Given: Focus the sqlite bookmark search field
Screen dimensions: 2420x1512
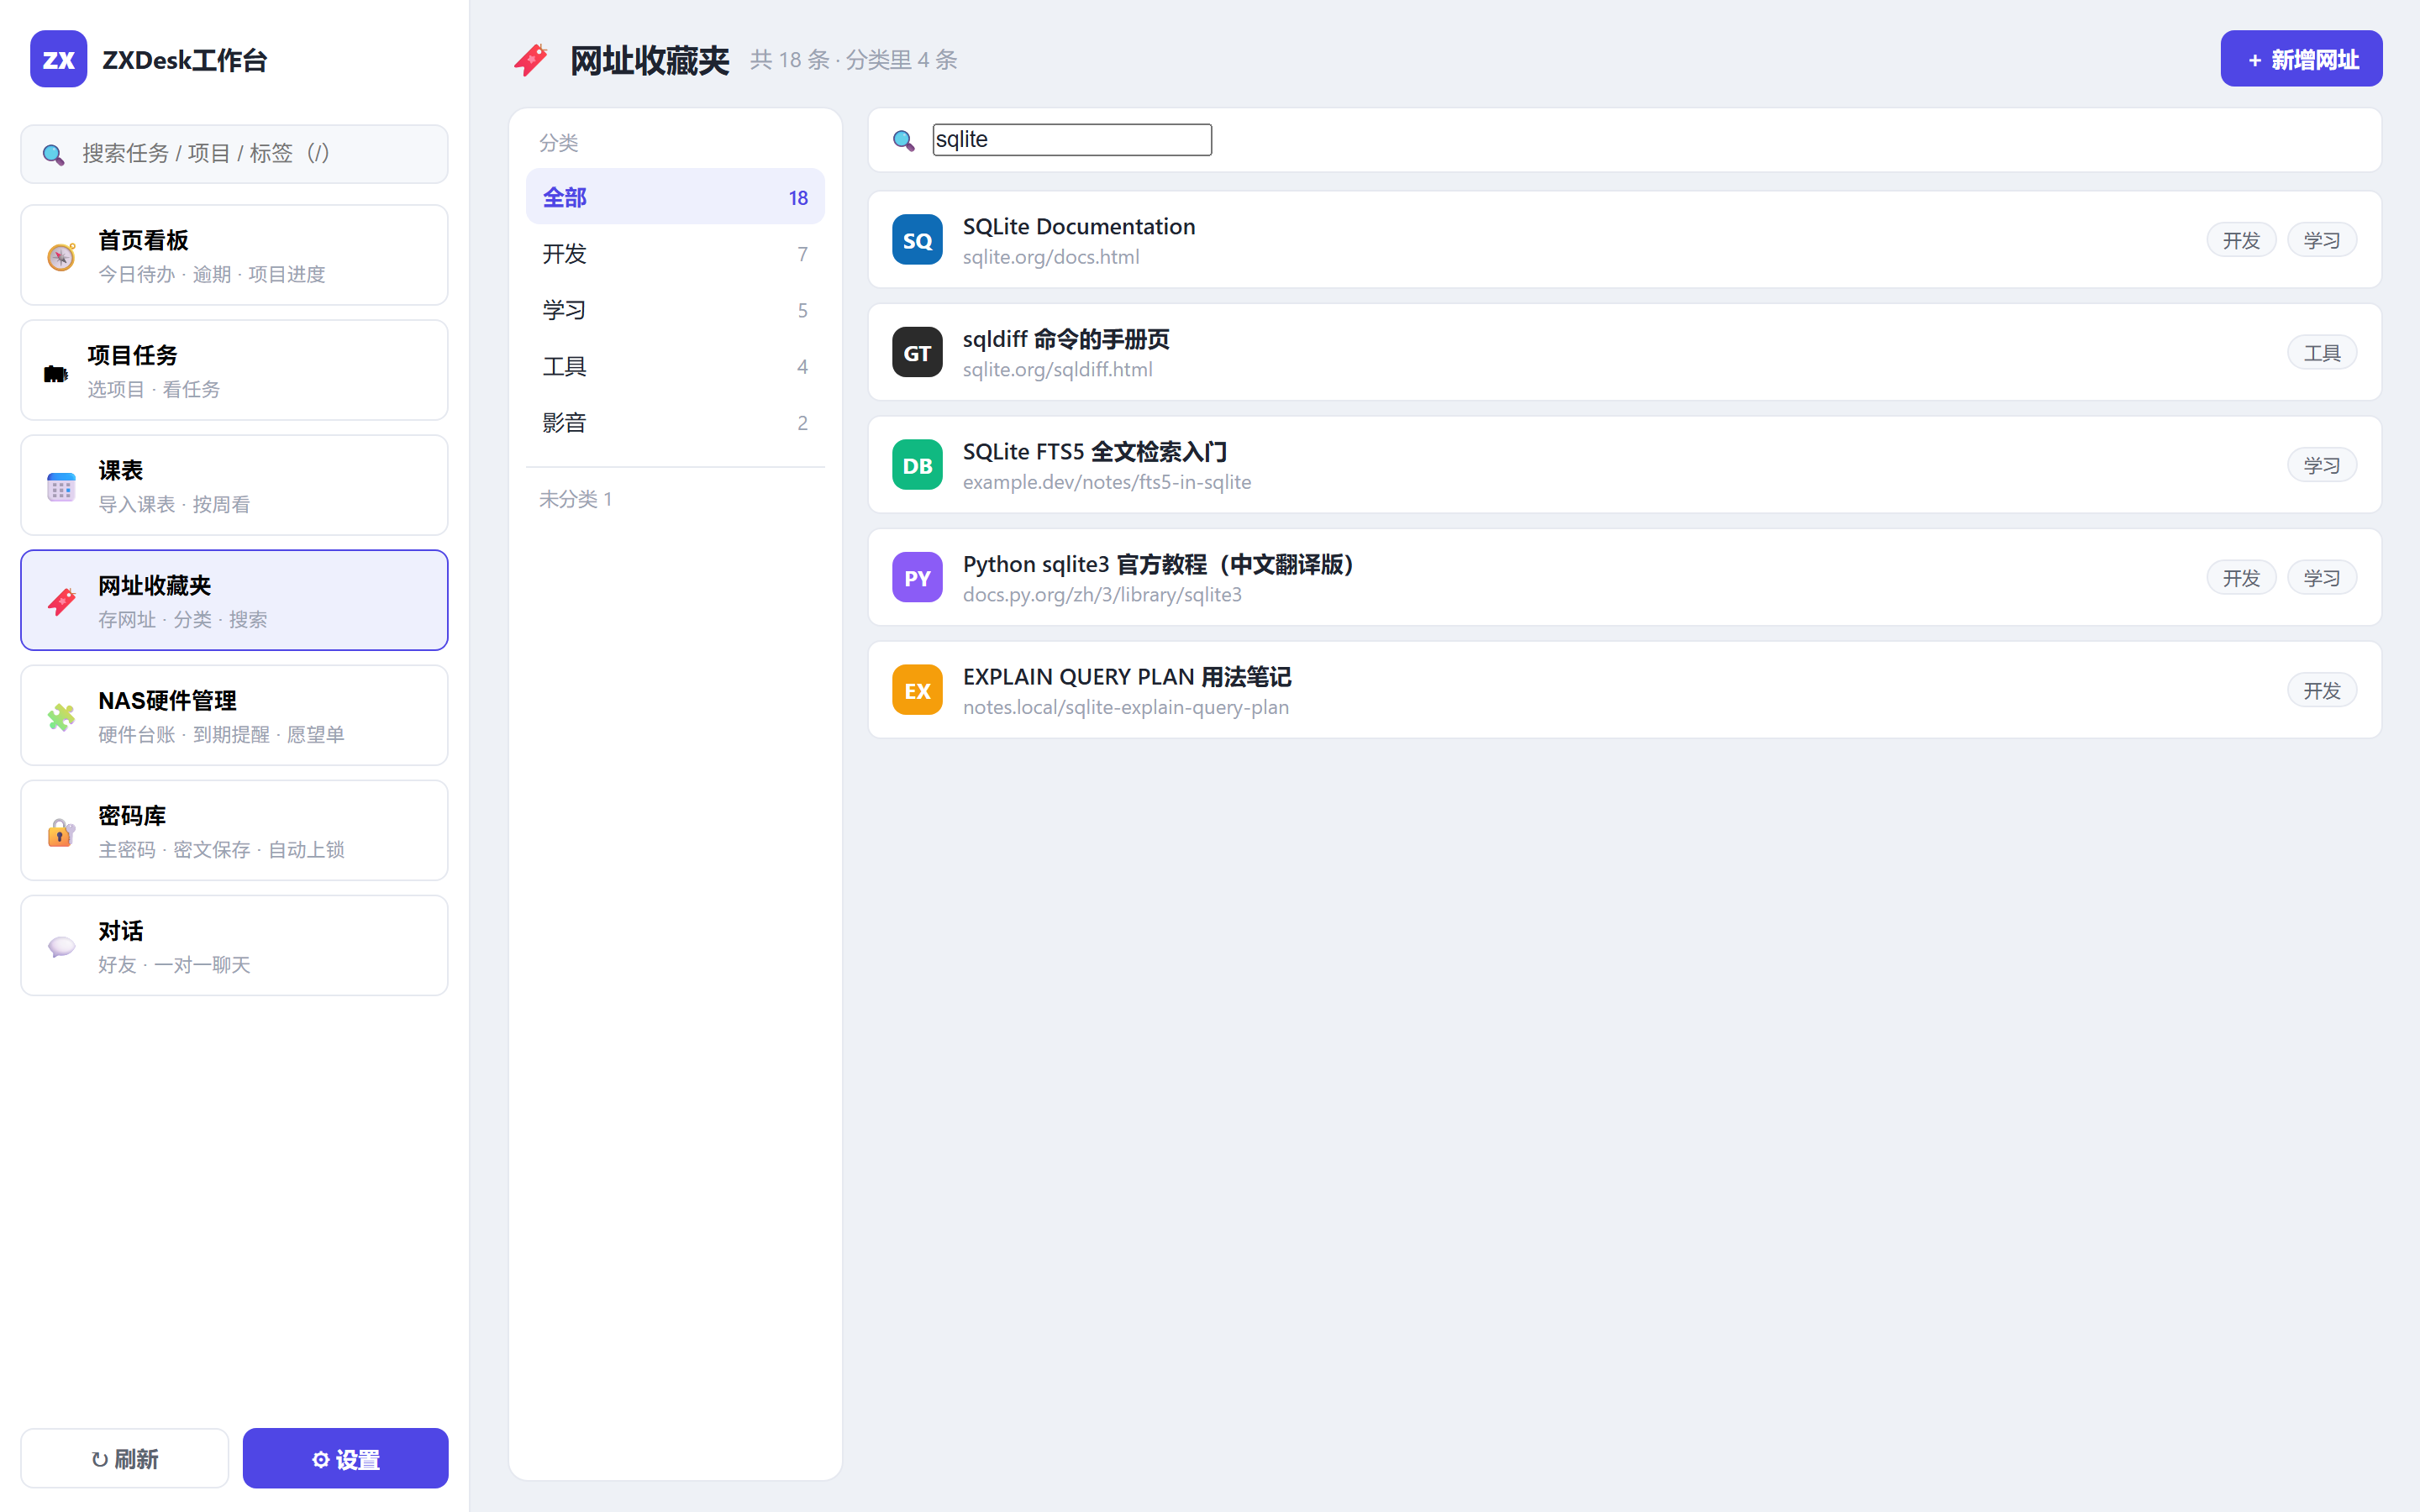Looking at the screenshot, I should 1072,140.
